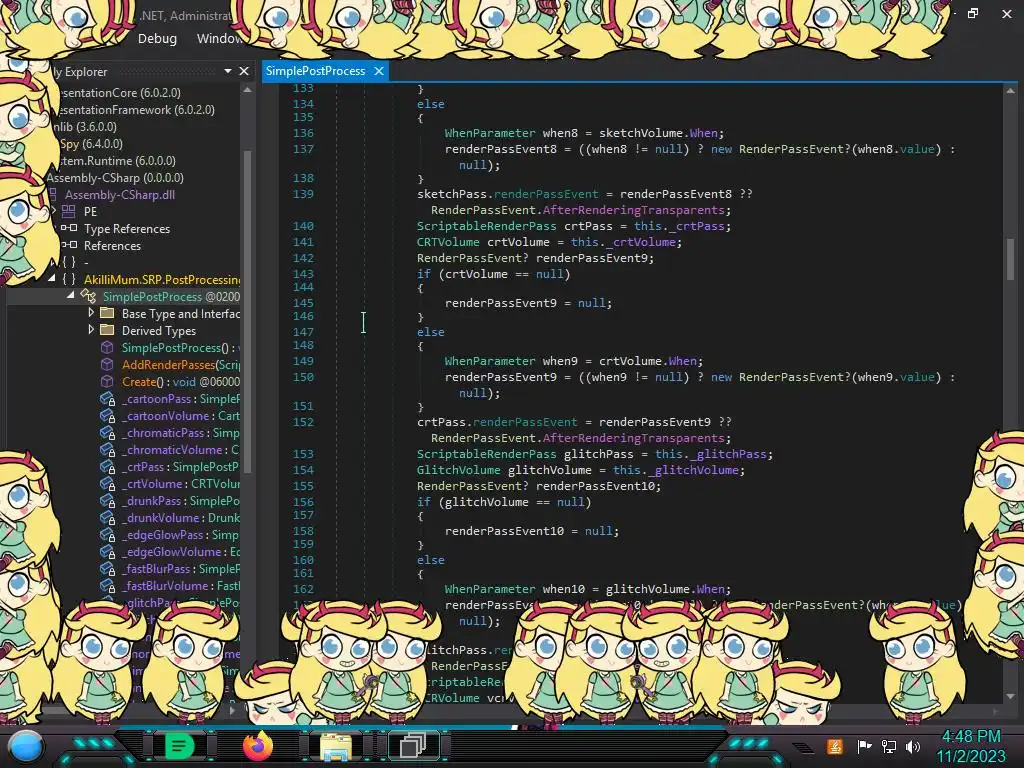Open the Window menu

pyautogui.click(x=219, y=39)
